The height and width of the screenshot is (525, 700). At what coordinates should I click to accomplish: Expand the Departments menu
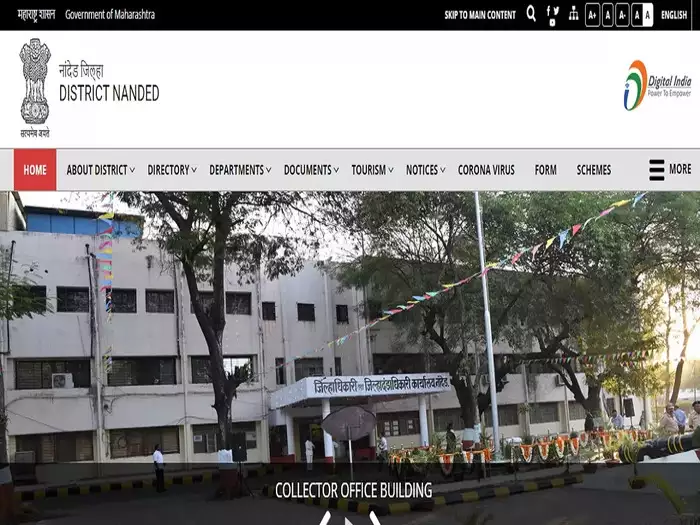tap(240, 170)
